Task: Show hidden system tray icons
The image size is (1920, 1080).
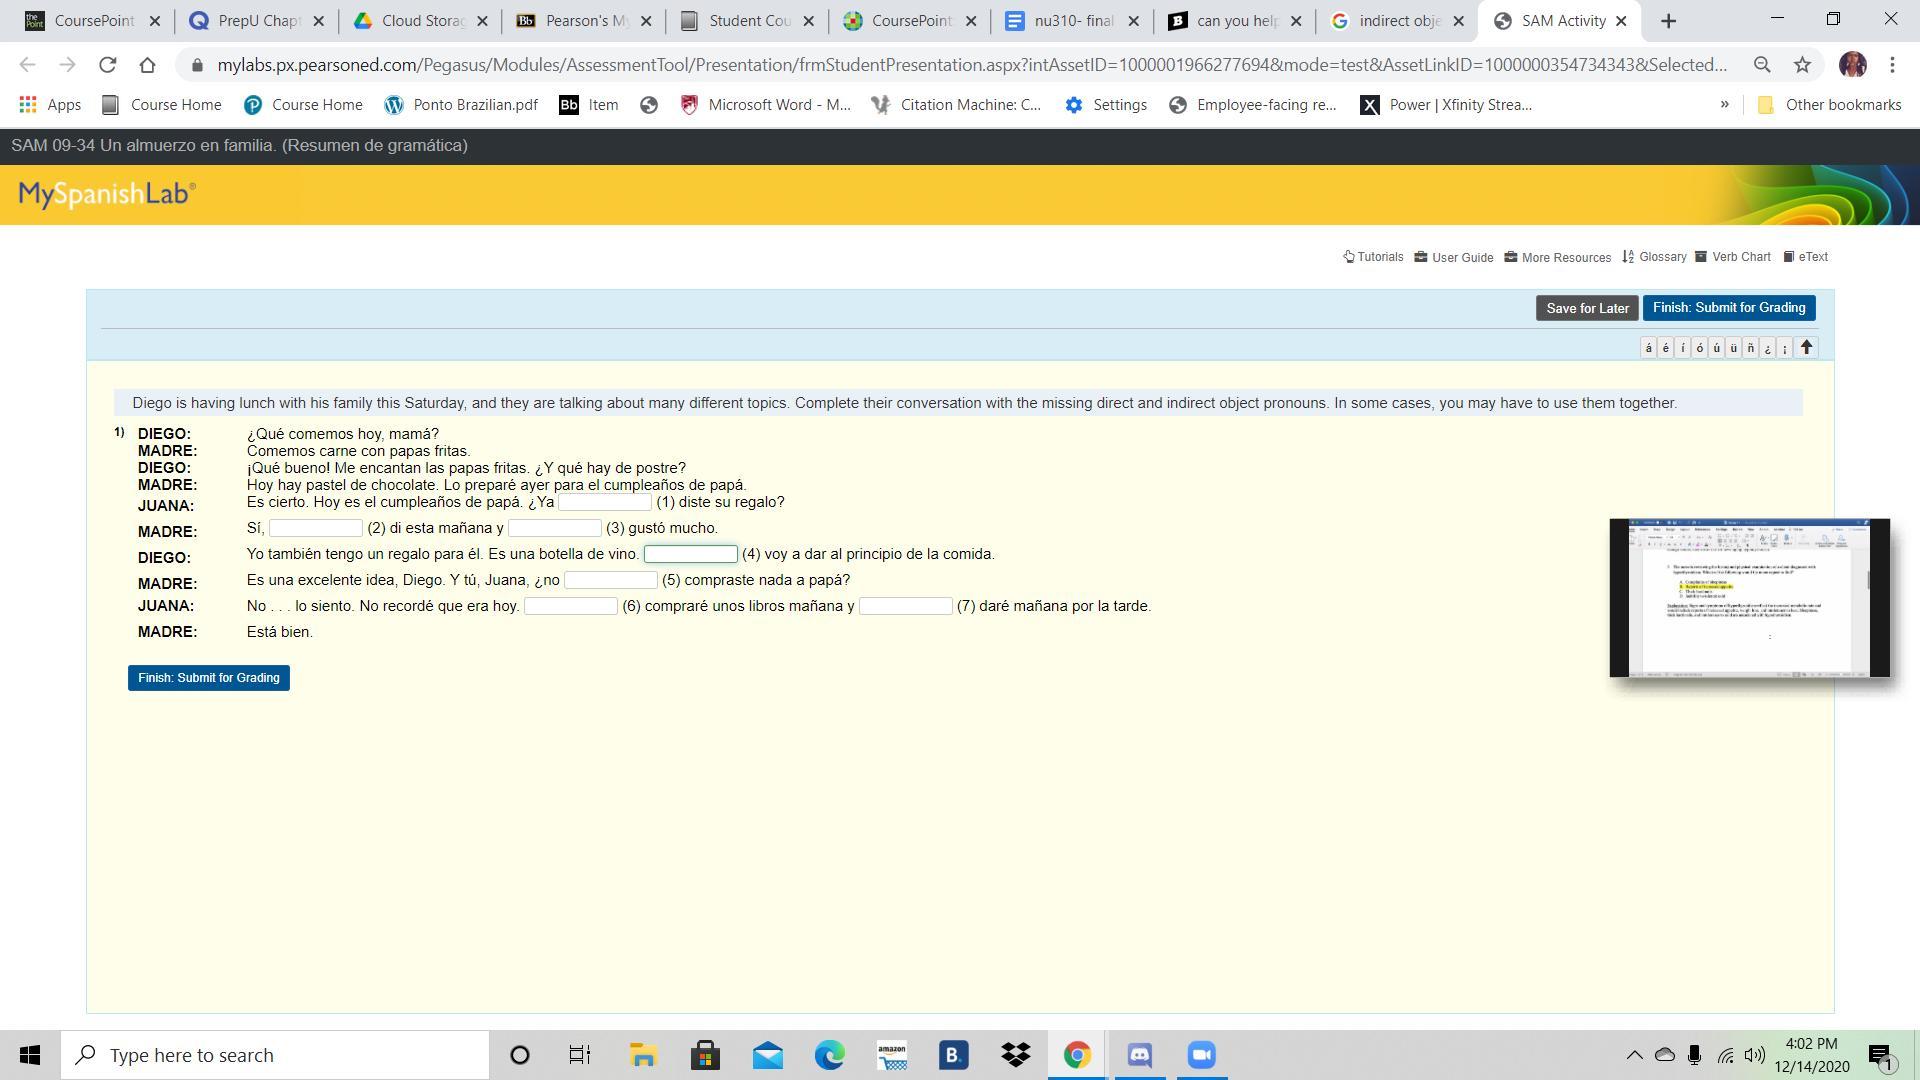Action: coord(1634,1055)
